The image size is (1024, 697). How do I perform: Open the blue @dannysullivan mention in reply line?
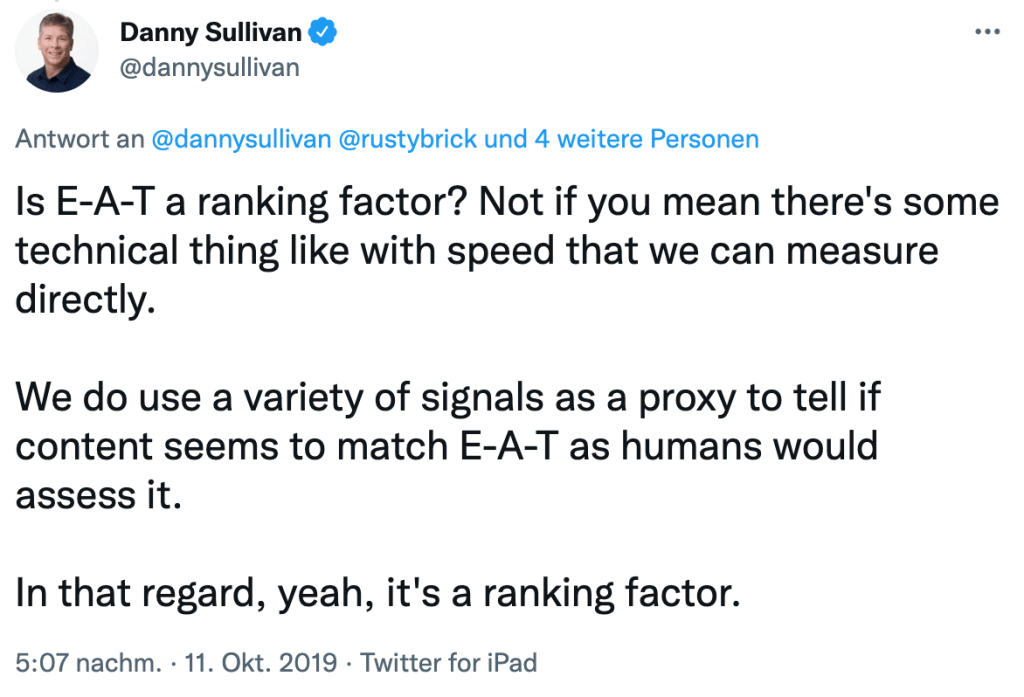click(x=240, y=139)
